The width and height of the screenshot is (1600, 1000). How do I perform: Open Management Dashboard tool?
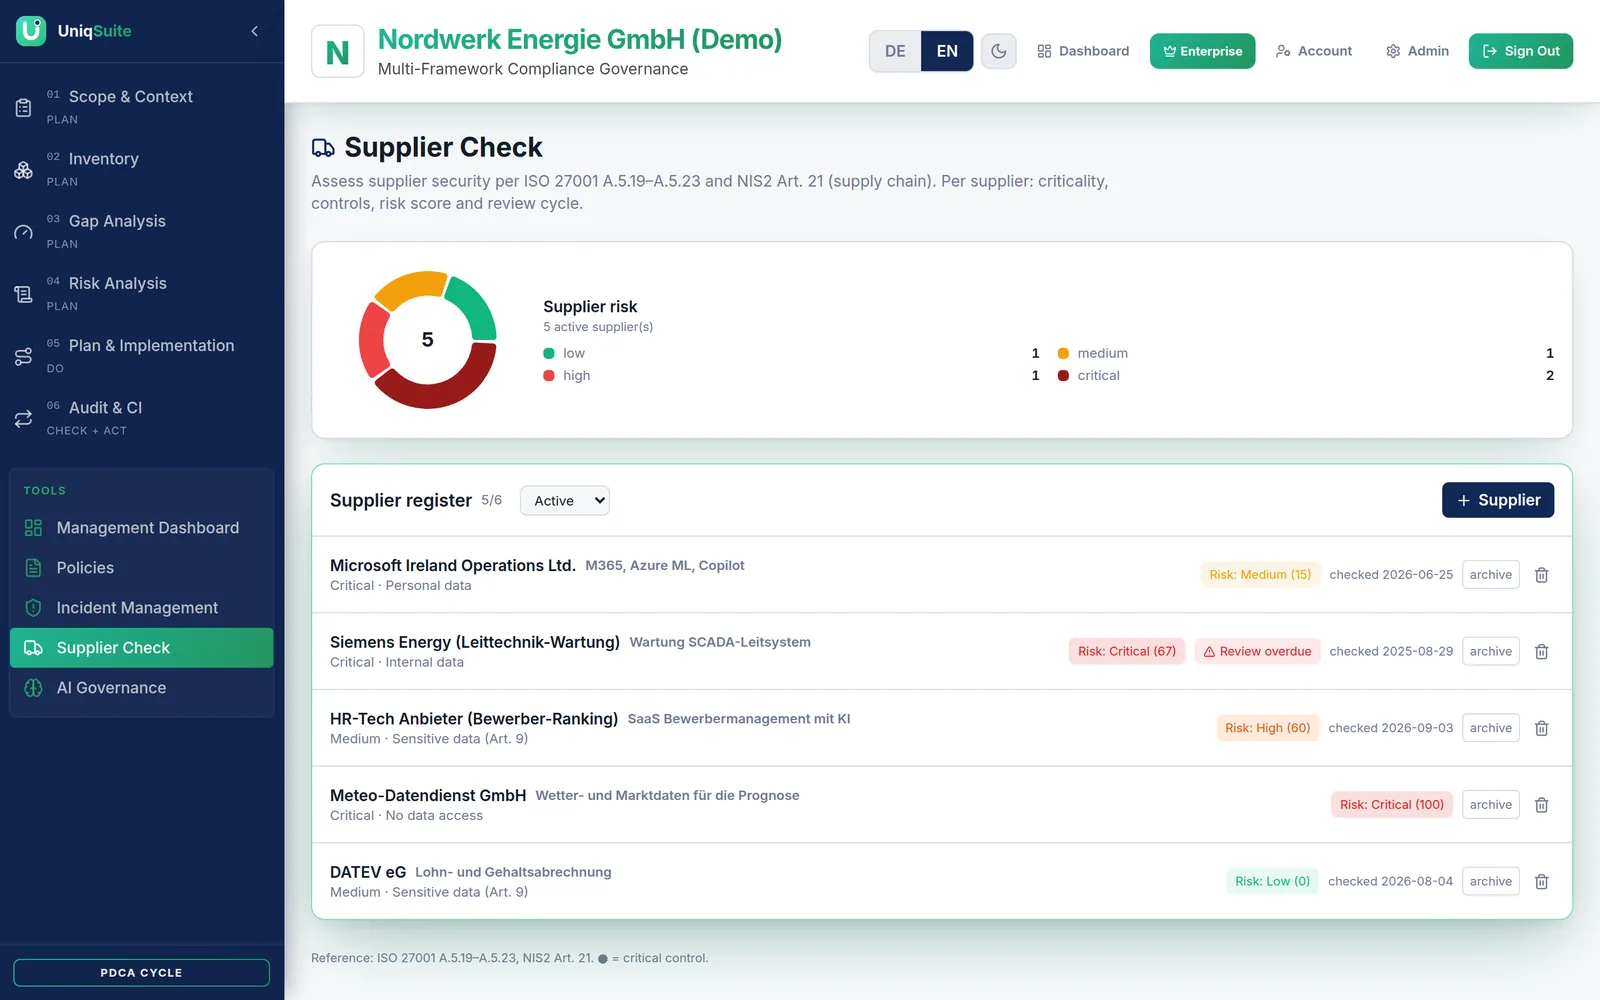(142, 528)
